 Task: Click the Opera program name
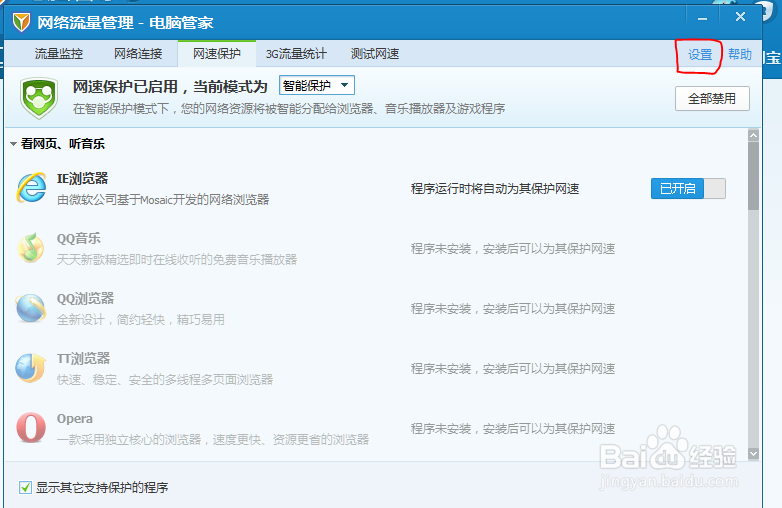[x=75, y=419]
